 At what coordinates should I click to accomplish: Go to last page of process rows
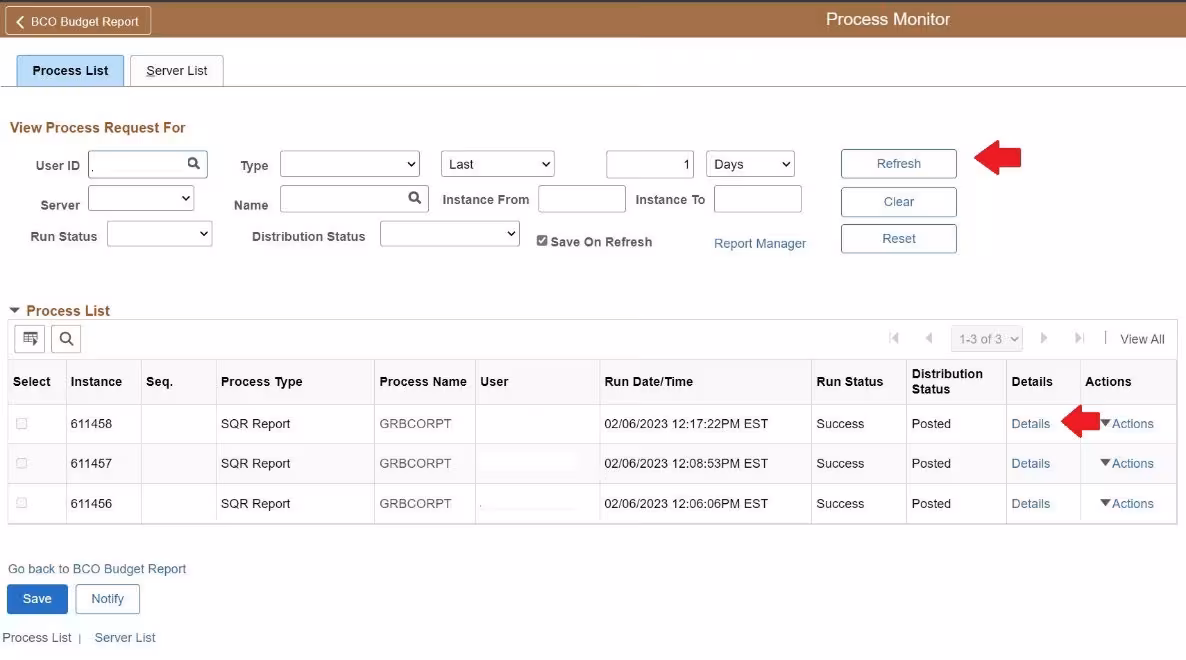pyautogui.click(x=1079, y=339)
